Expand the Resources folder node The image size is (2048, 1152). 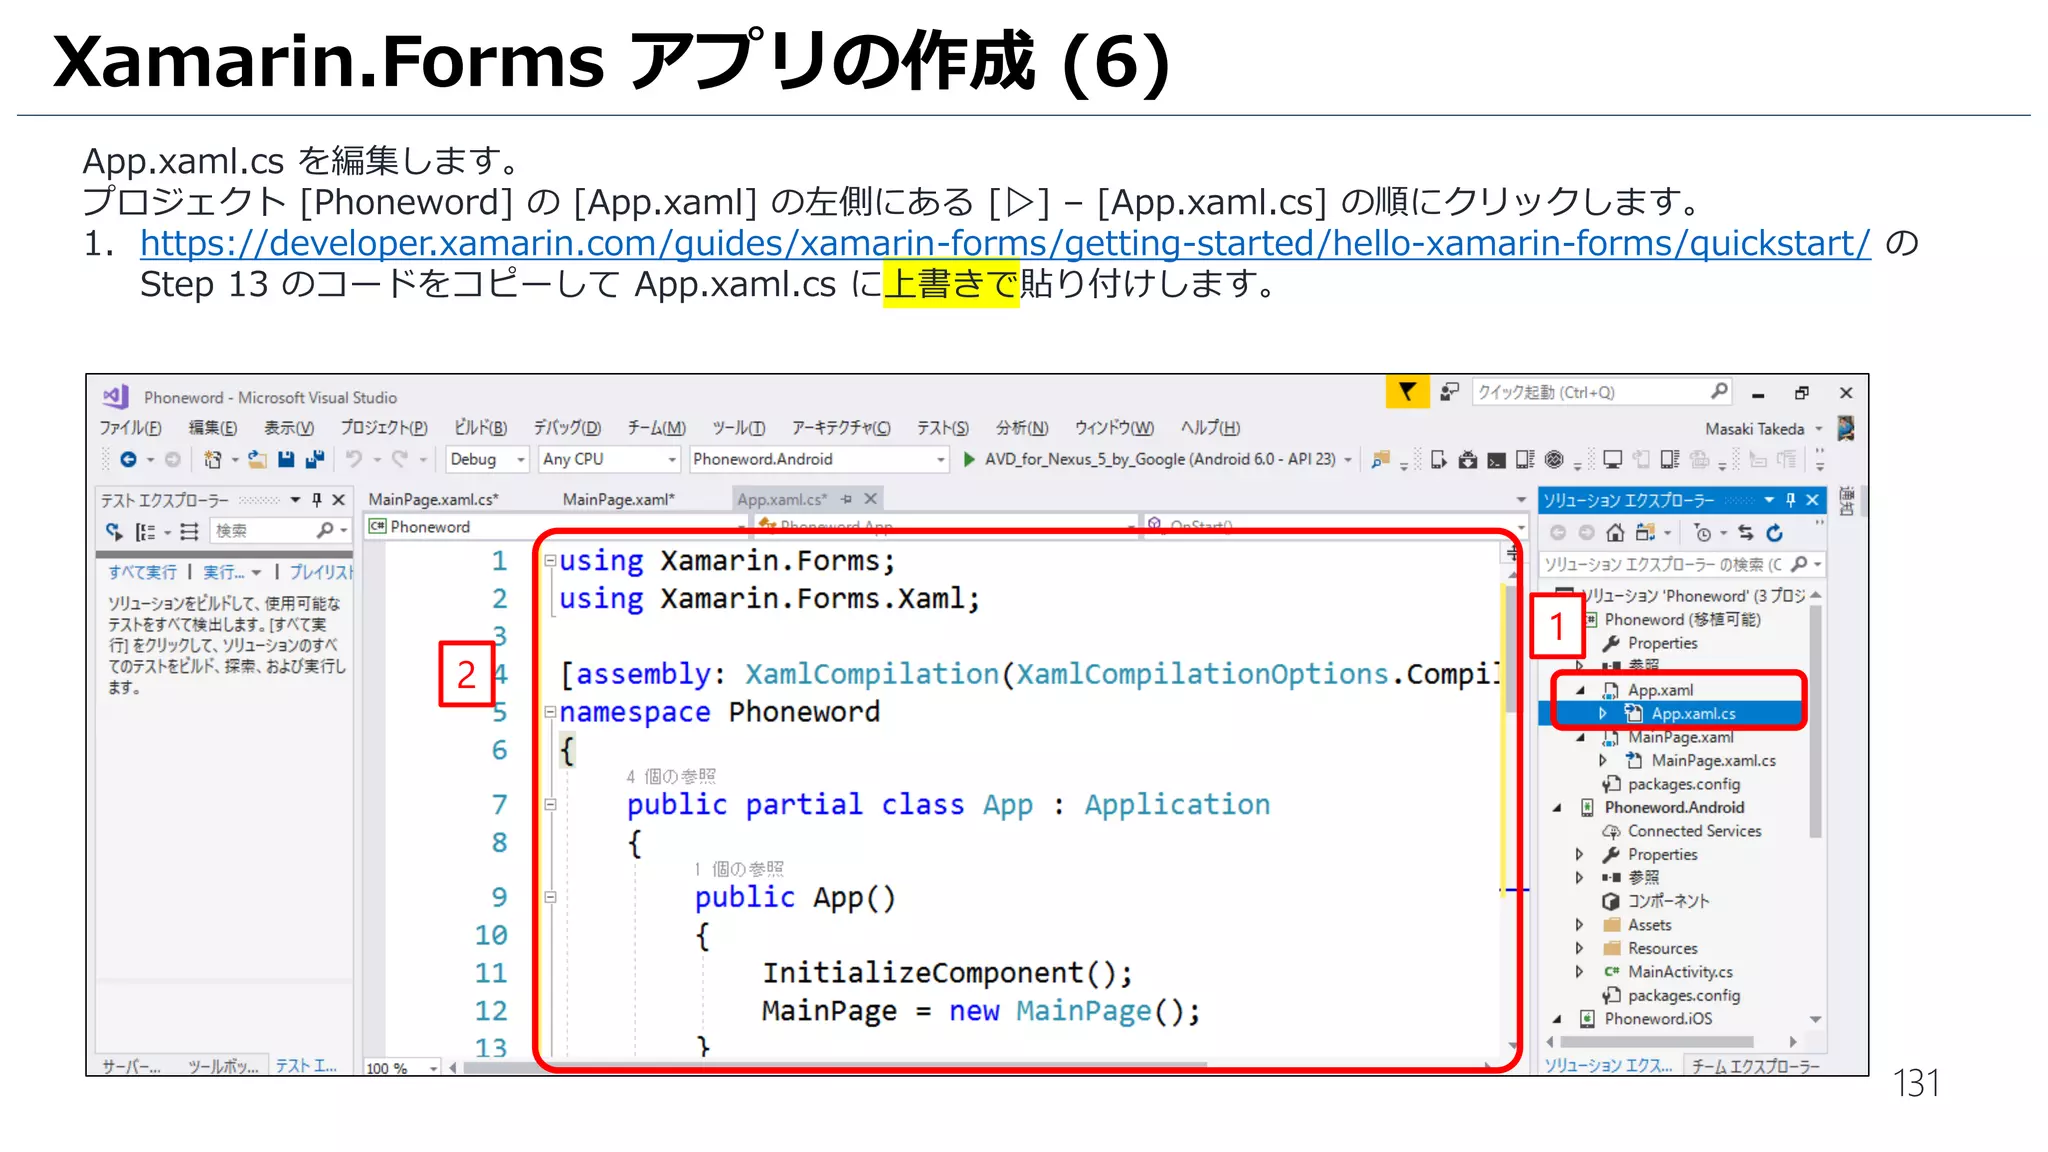click(1579, 948)
